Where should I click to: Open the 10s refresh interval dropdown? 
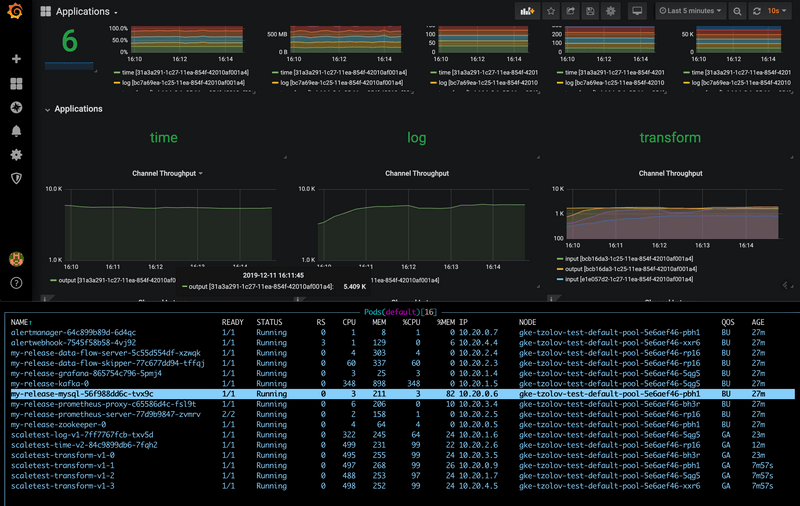[777, 11]
